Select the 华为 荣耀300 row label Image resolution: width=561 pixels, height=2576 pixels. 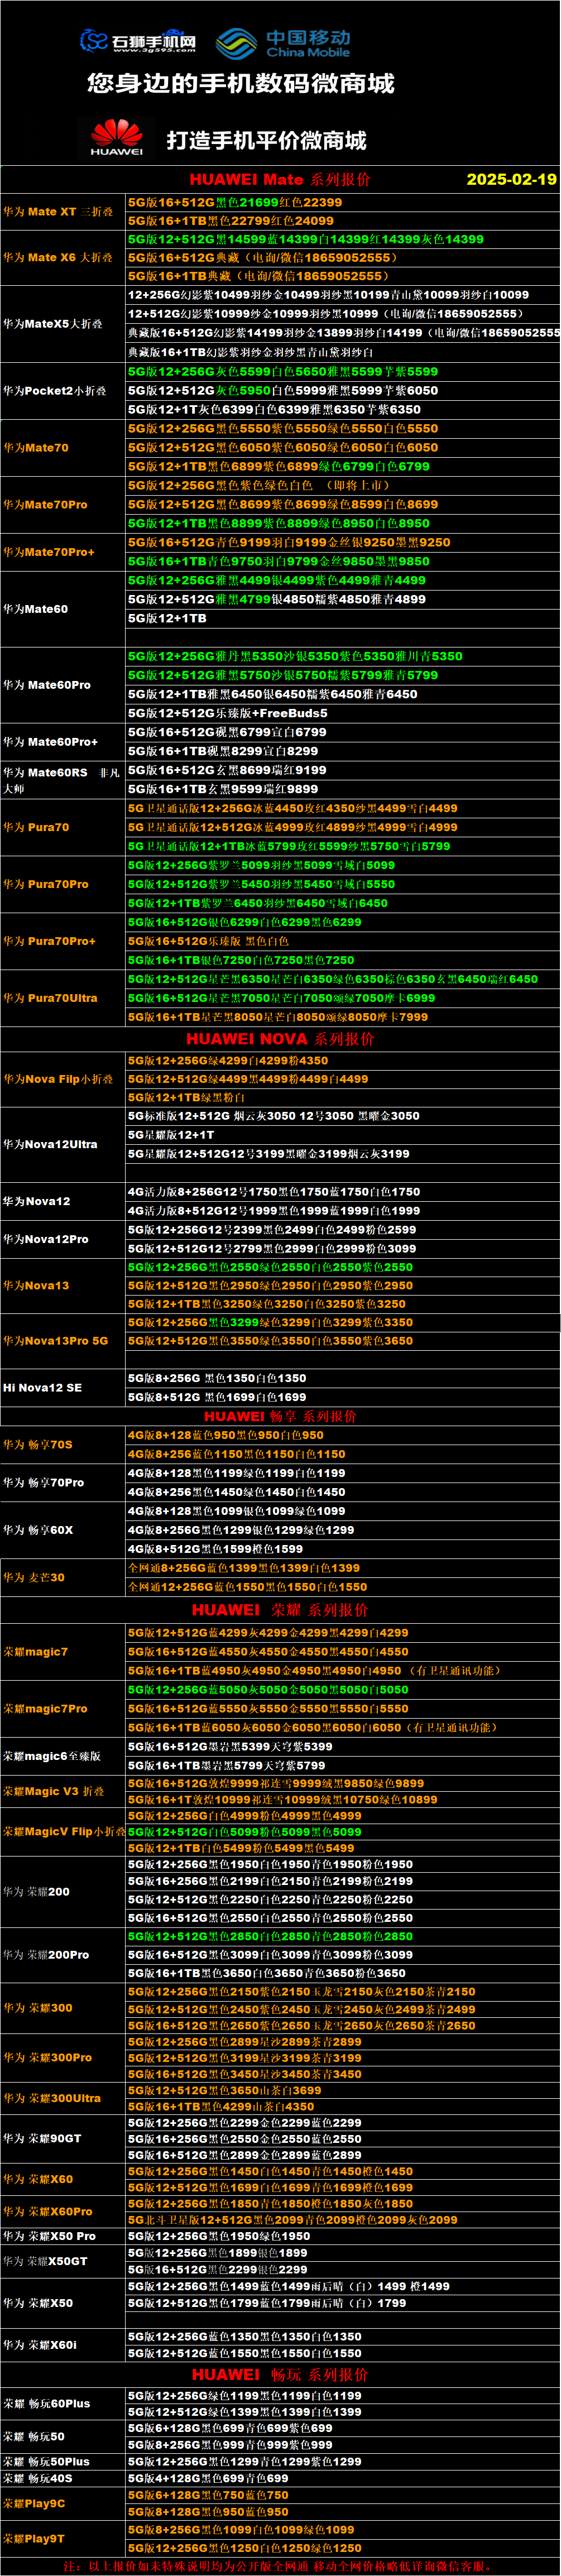(38, 2008)
